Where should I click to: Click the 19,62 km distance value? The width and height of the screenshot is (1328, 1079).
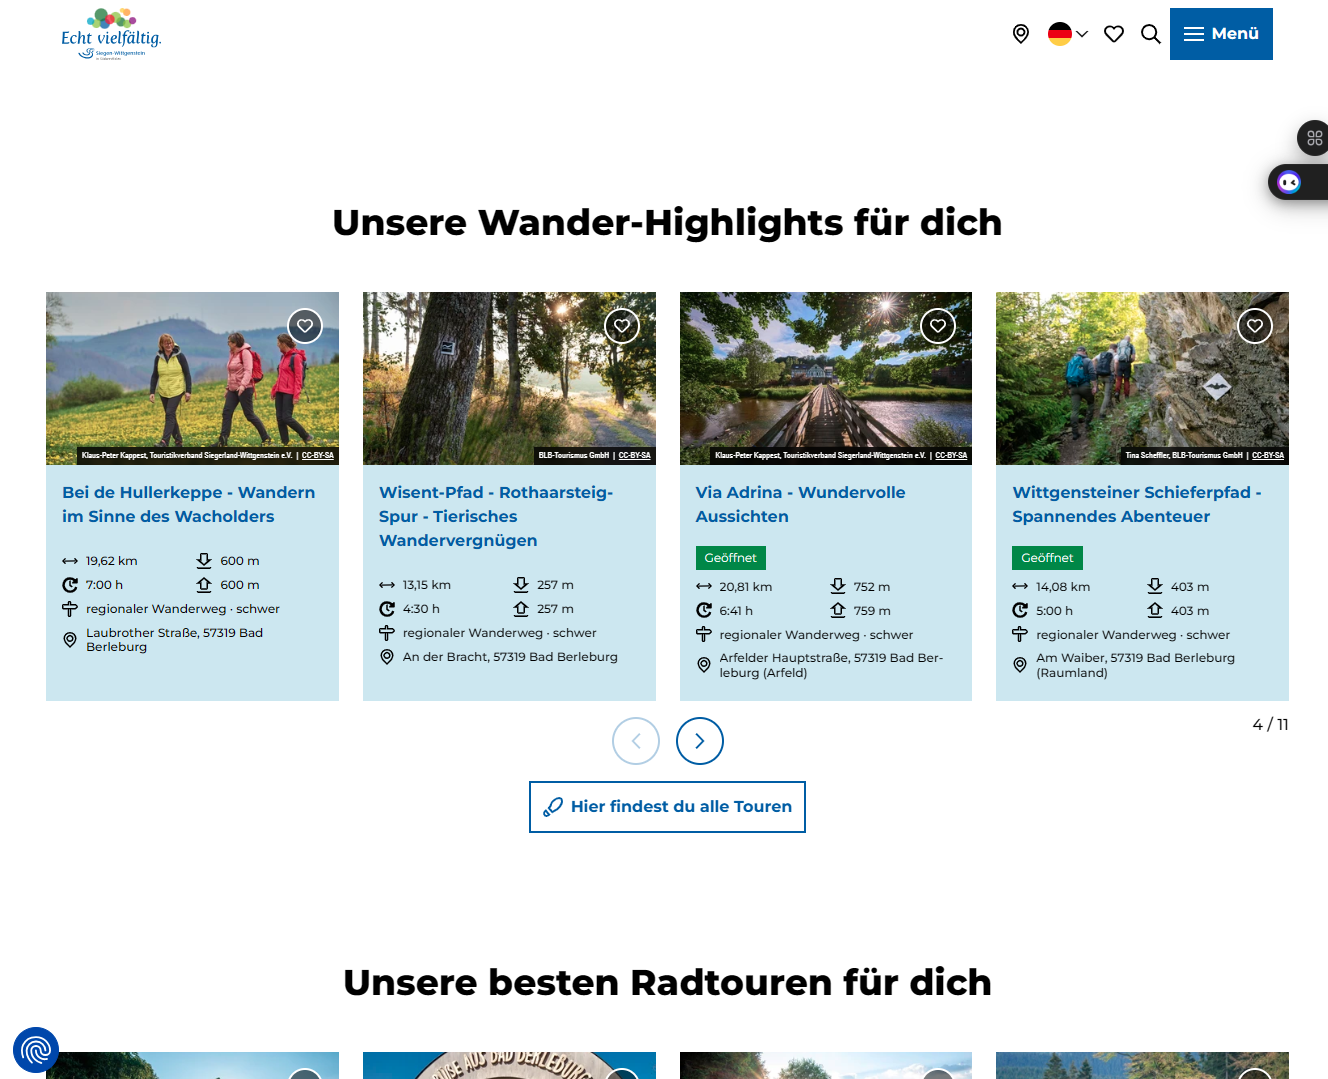tap(112, 561)
